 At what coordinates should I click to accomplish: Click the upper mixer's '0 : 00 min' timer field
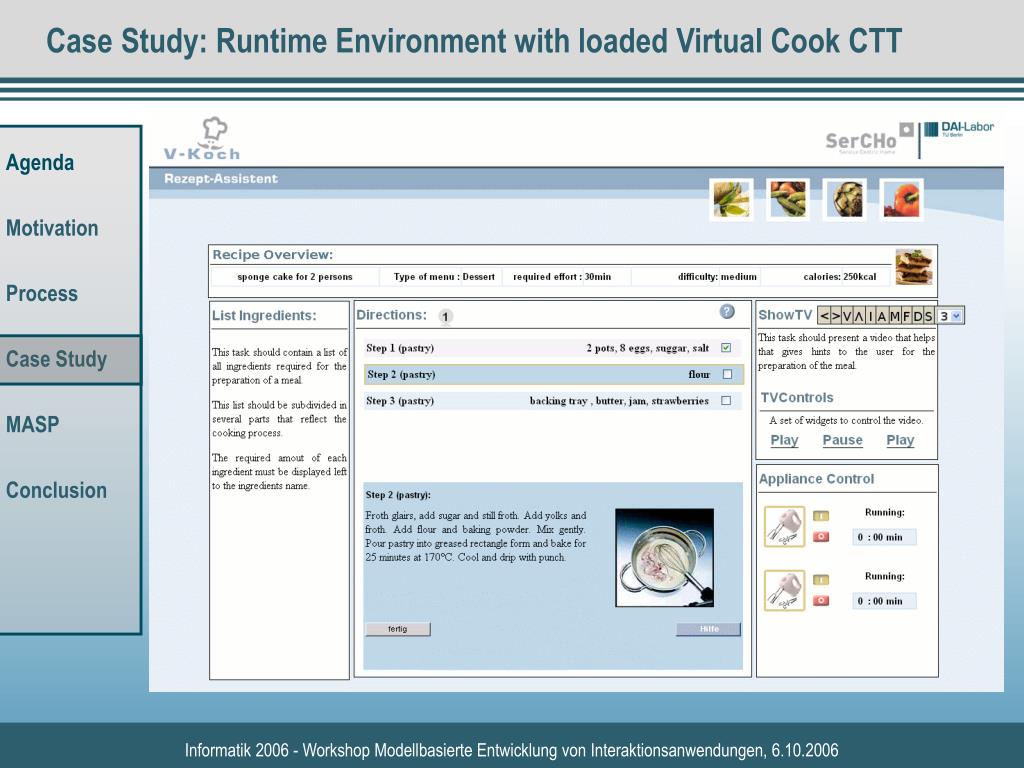[884, 537]
